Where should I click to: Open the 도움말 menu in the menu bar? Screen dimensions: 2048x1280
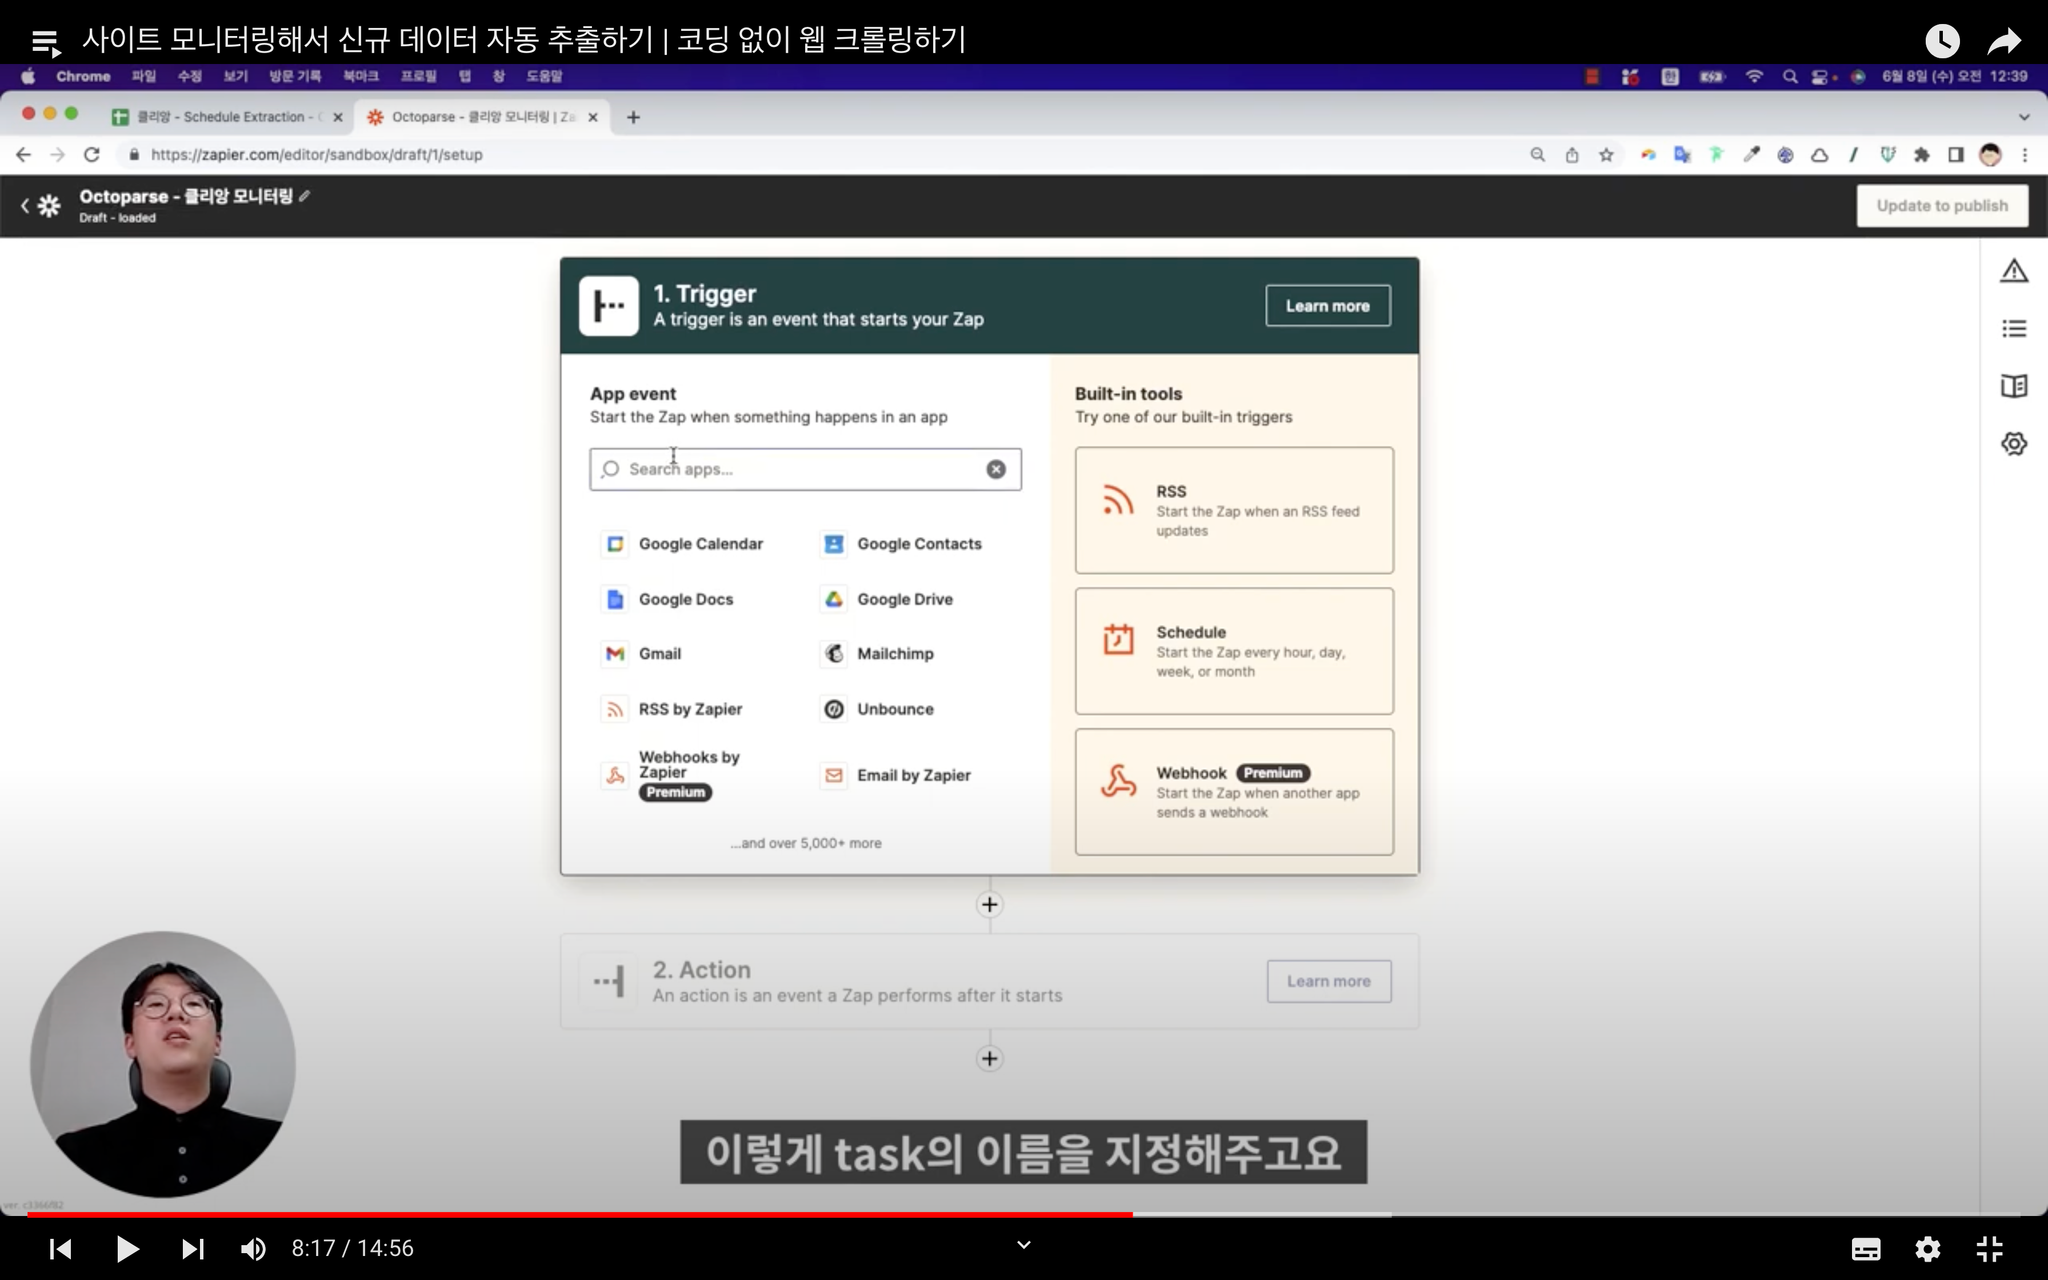[544, 76]
